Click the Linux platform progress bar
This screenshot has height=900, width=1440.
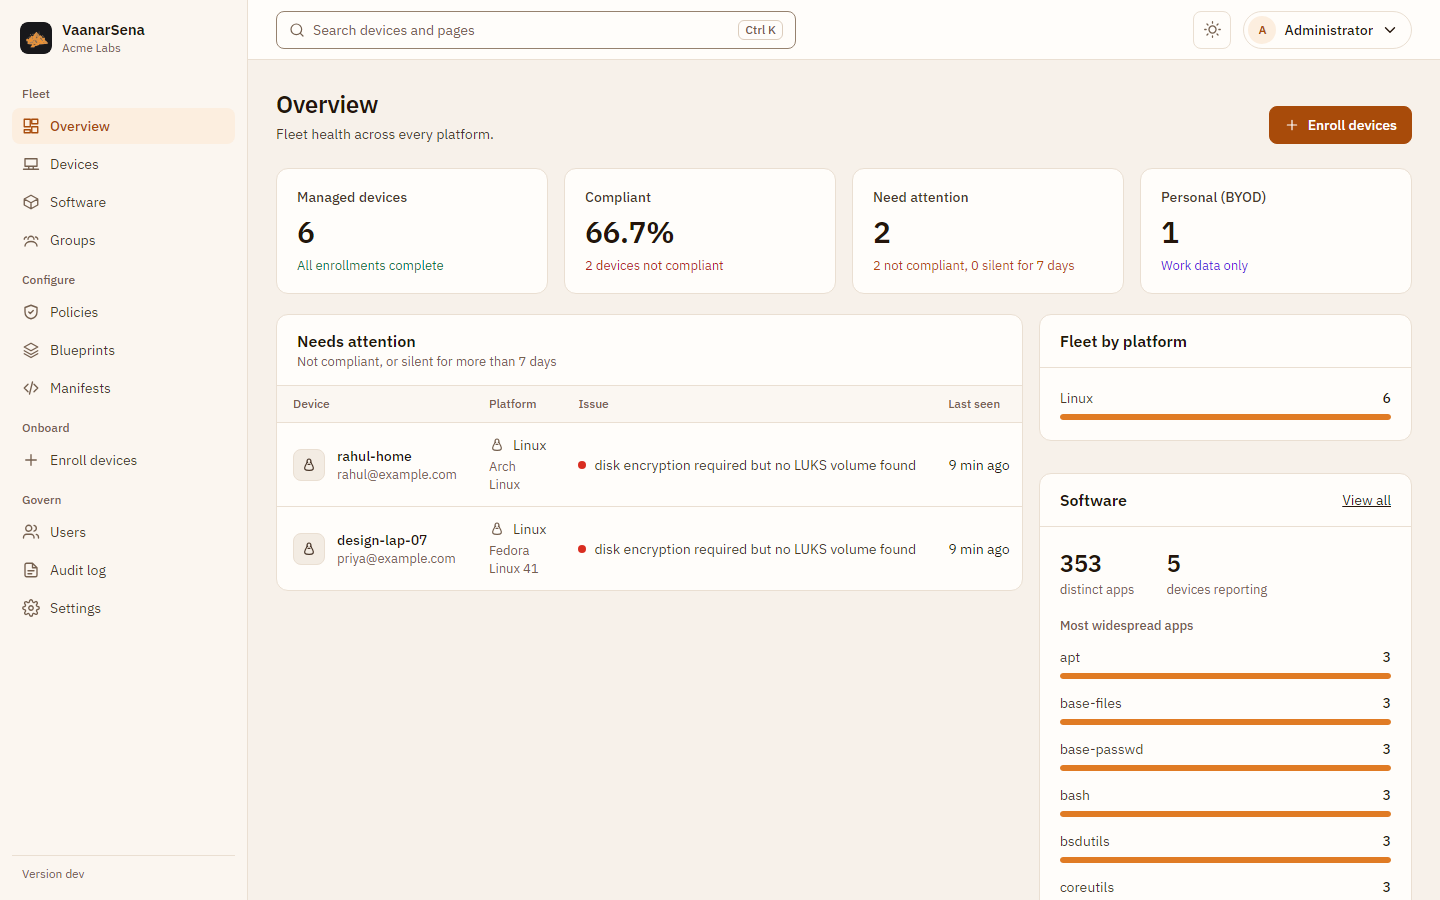pos(1225,417)
